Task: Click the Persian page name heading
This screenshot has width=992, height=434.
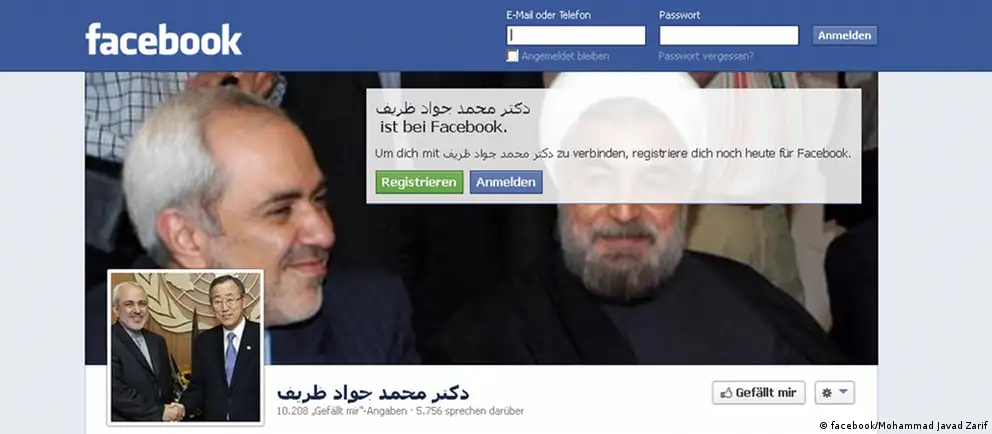Action: [373, 392]
